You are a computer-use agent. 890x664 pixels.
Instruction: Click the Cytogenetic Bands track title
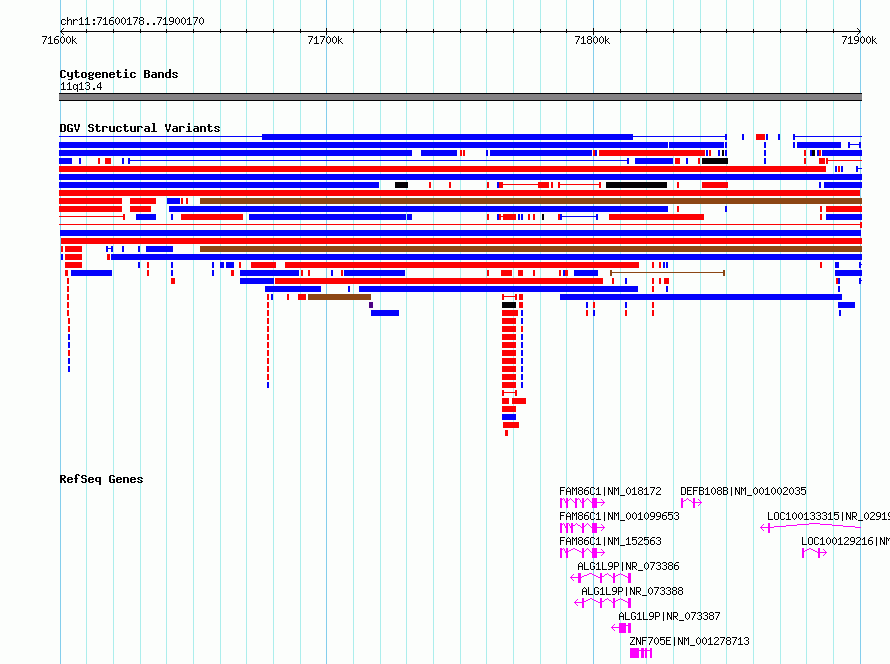[119, 74]
